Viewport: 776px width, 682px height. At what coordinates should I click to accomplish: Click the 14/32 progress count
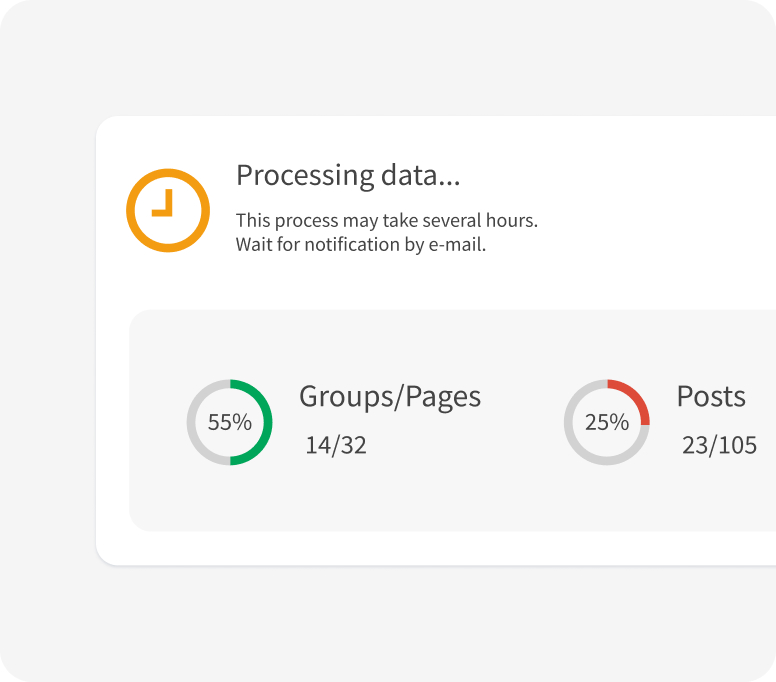click(x=336, y=445)
